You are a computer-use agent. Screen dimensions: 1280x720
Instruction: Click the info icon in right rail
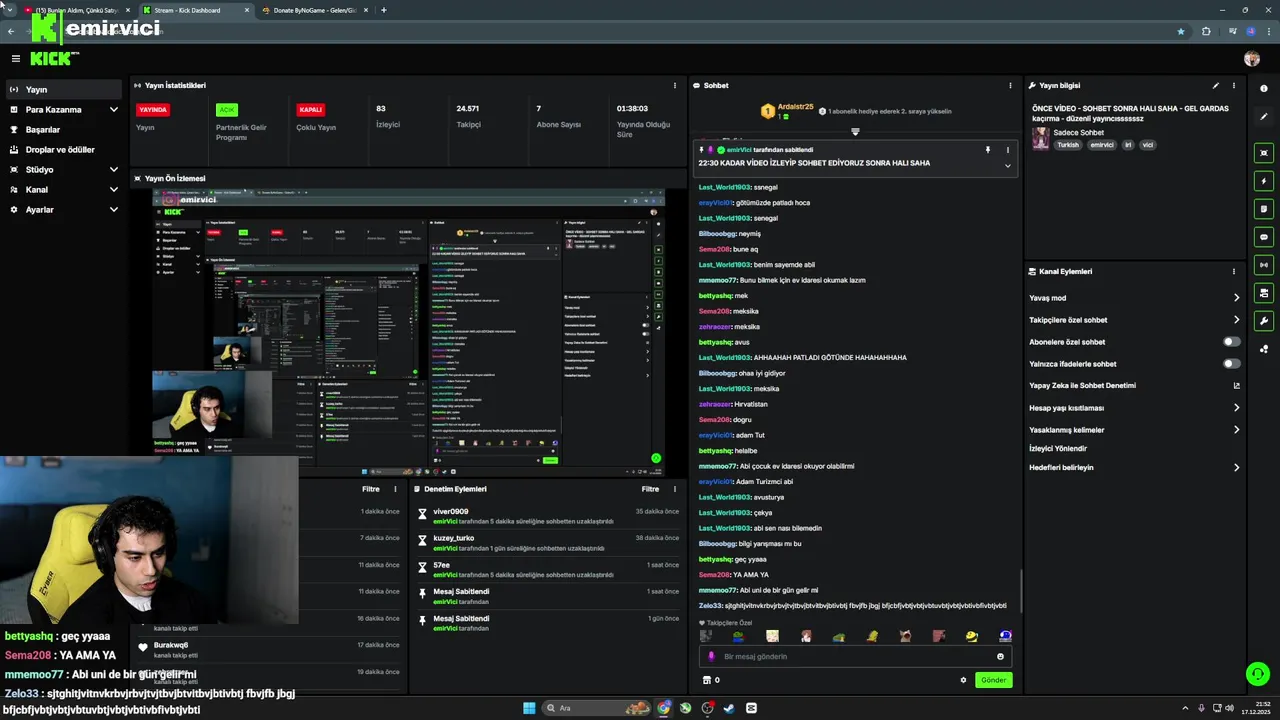click(1264, 89)
